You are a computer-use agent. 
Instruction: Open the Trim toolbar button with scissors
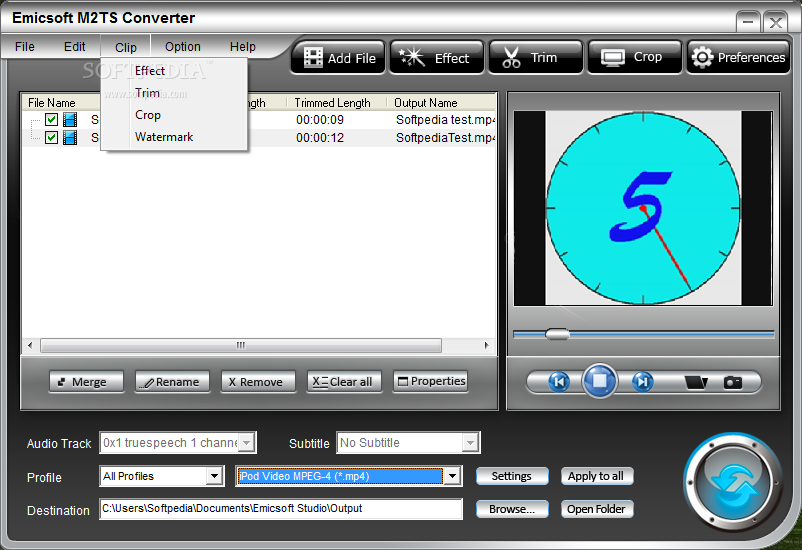[x=536, y=58]
